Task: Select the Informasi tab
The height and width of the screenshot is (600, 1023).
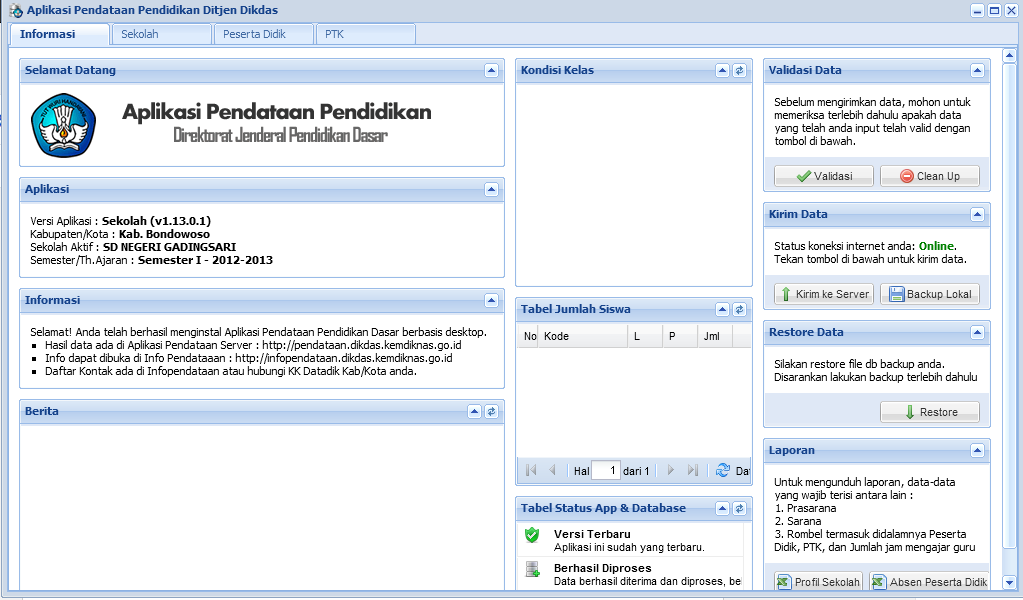Action: [x=59, y=34]
